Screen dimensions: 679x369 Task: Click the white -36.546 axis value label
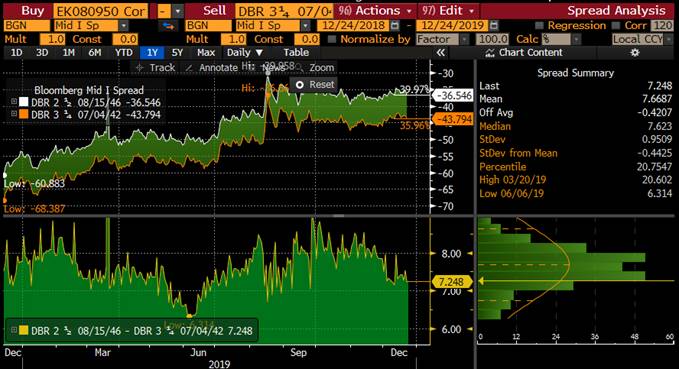coord(454,96)
